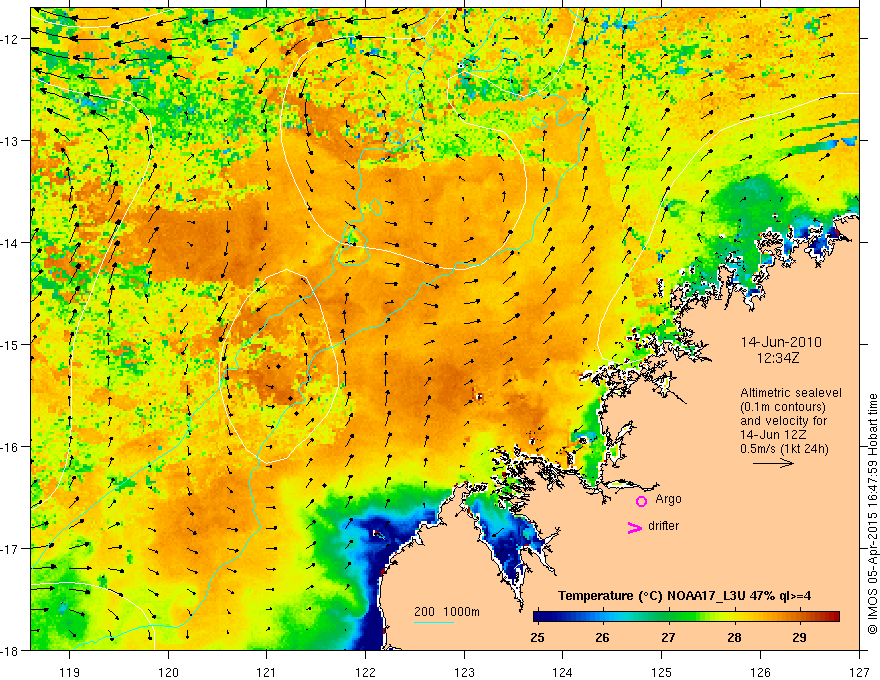Click the '12:34Z' time label
The image size is (880, 680).
(777, 357)
